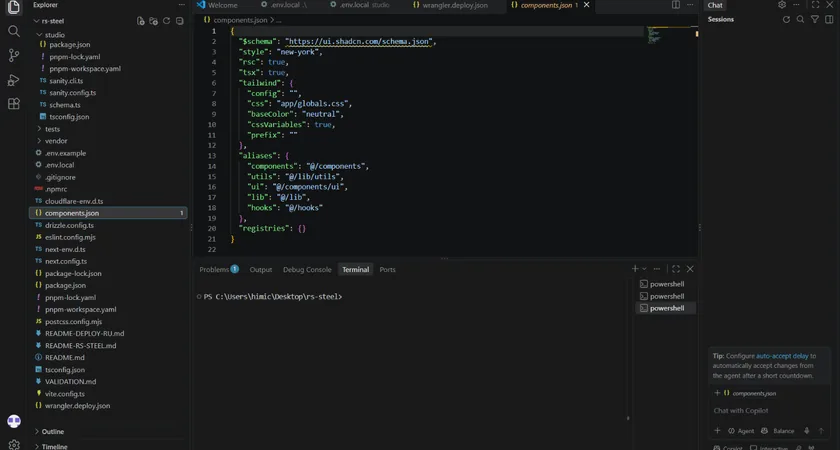Open eslint.config.mjs file
This screenshot has width=840, height=450.
coord(70,237)
